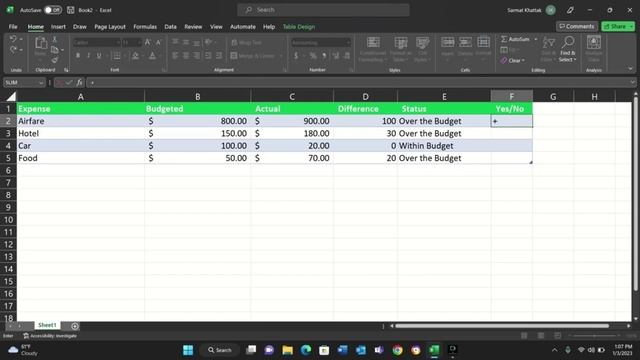
Task: Open Find & Select magnifier menu
Action: [568, 49]
